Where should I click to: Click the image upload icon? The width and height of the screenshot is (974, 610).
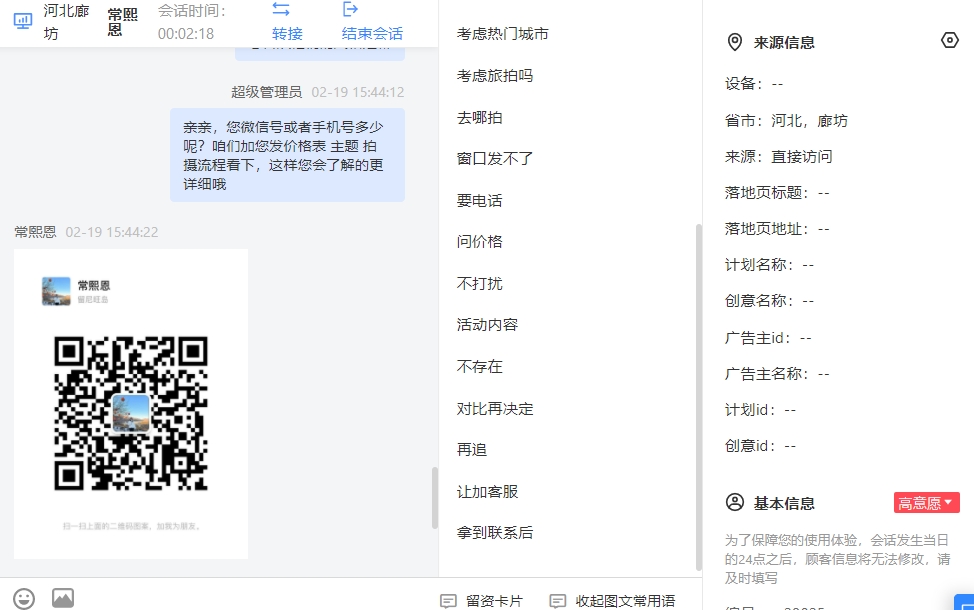pyautogui.click(x=63, y=598)
